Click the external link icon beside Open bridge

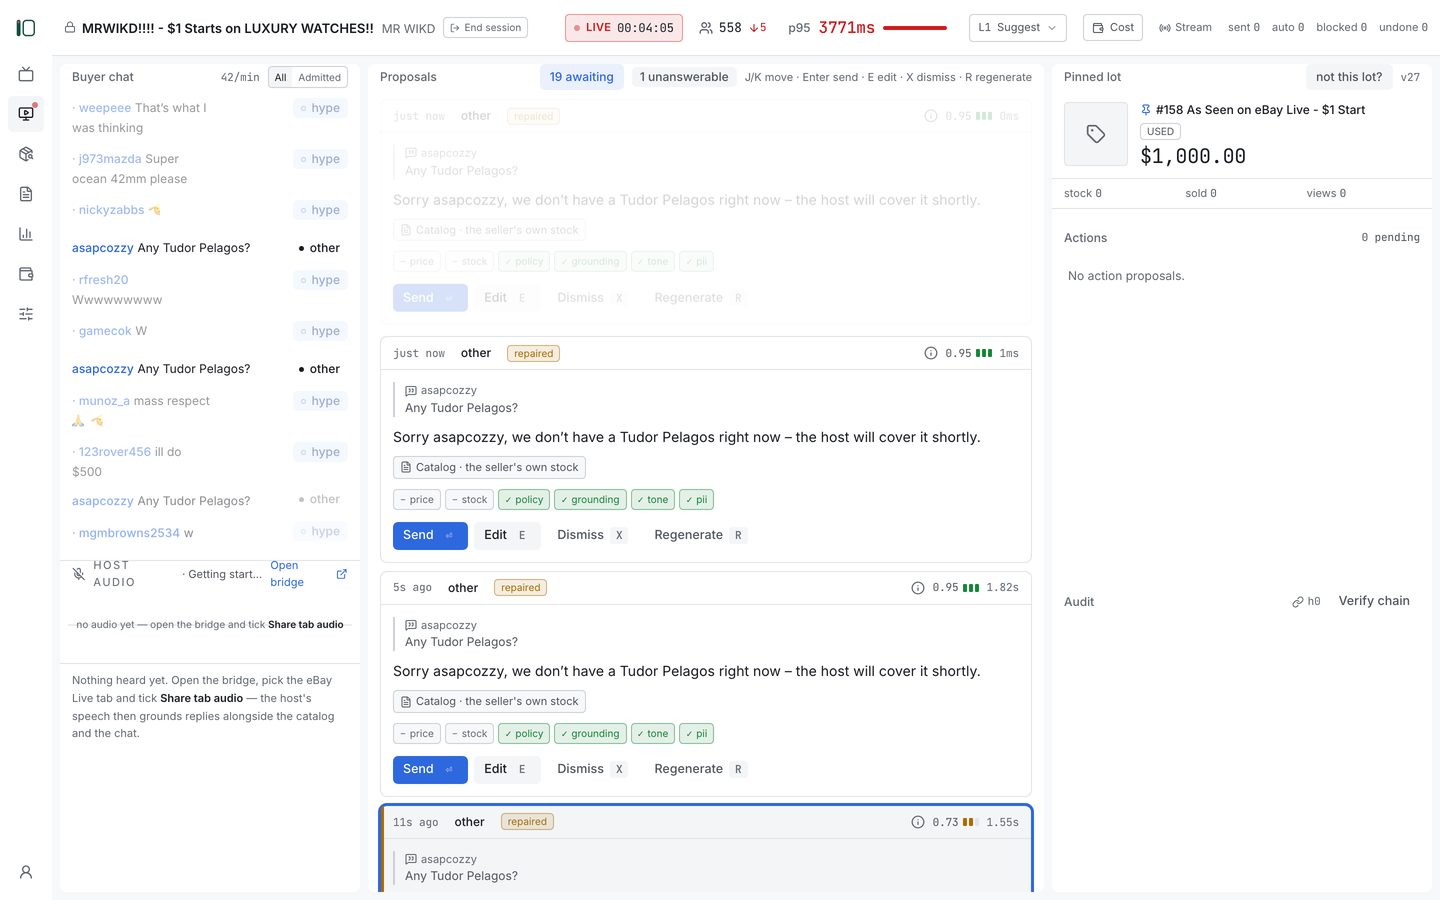(x=341, y=574)
